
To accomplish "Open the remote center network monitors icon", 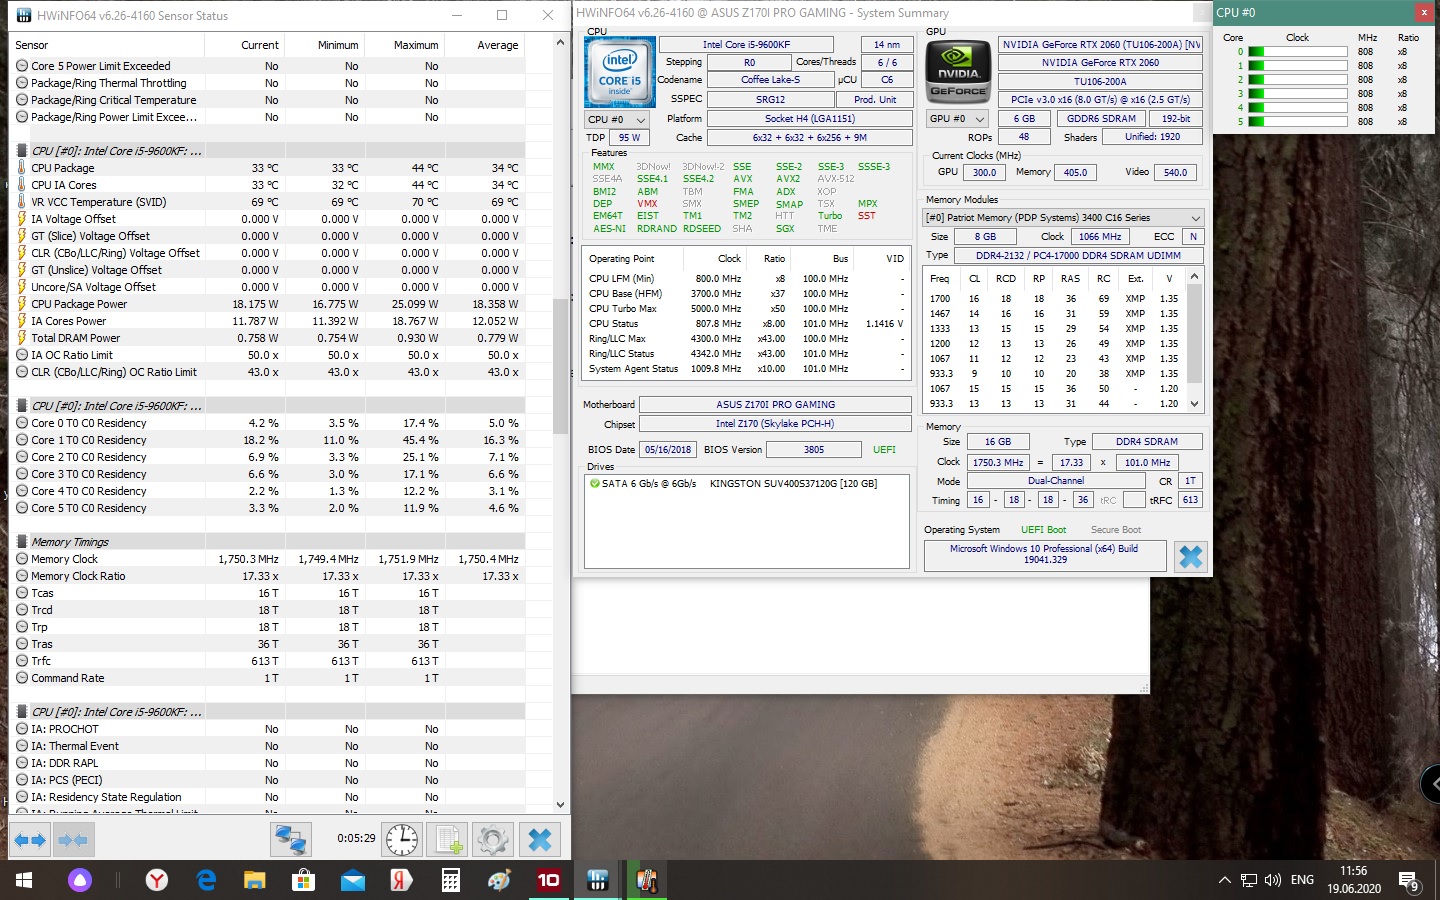I will pos(291,840).
